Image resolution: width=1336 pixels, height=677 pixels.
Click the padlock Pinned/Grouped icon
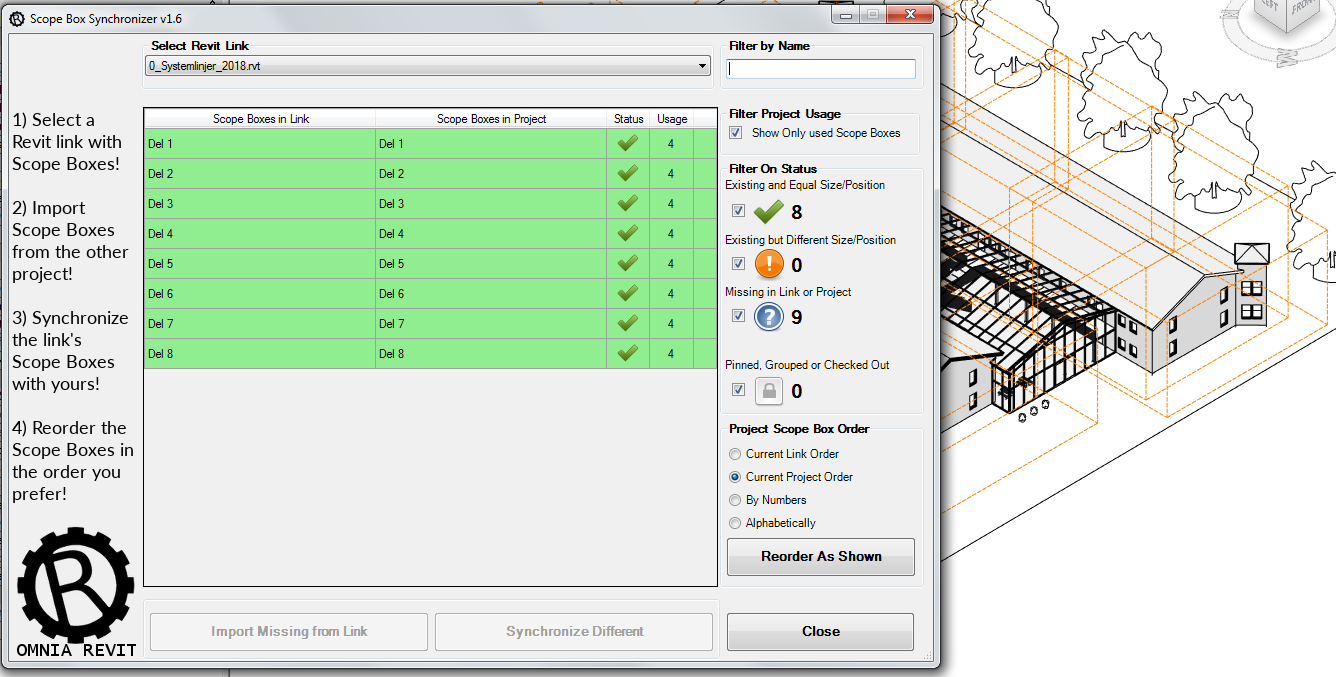click(x=768, y=390)
